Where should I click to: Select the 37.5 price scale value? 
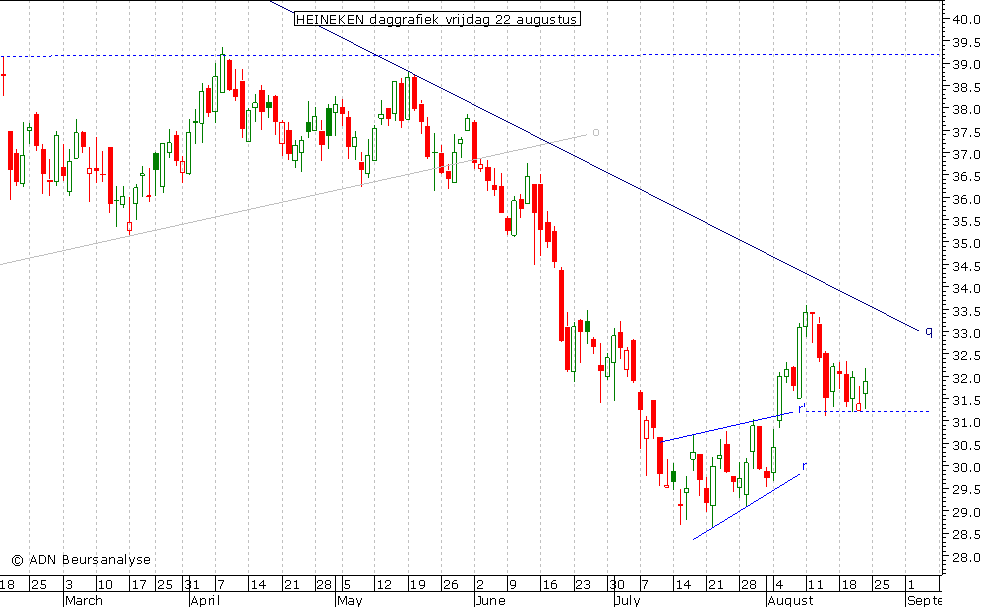coord(966,132)
